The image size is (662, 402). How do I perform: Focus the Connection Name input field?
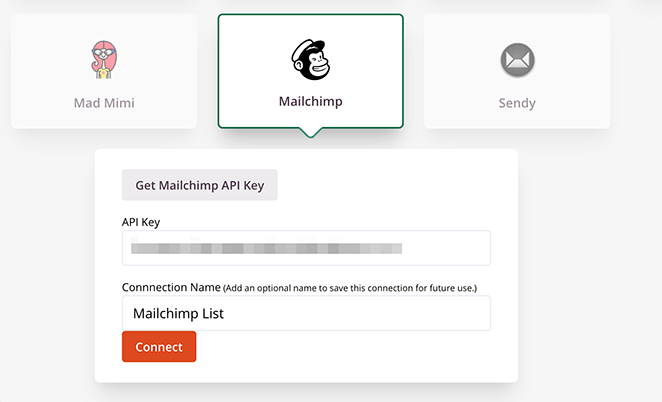[x=307, y=313]
